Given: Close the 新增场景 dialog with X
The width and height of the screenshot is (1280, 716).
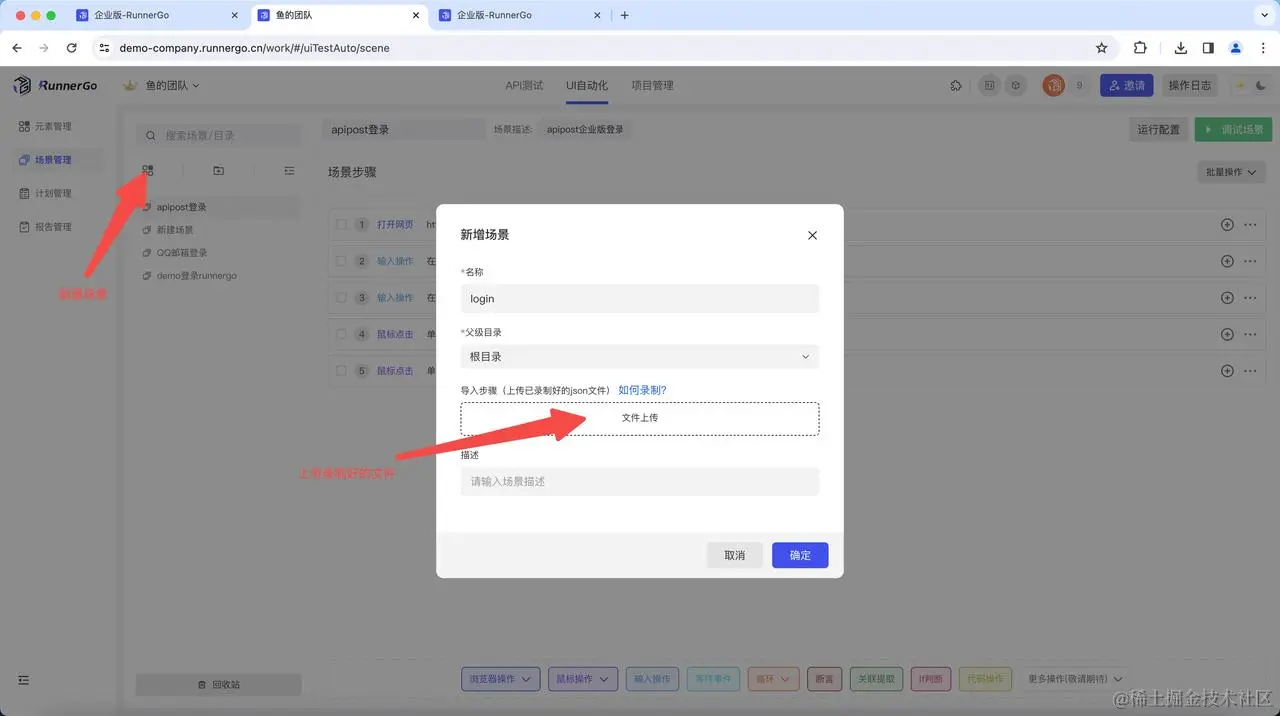Looking at the screenshot, I should tap(812, 235).
